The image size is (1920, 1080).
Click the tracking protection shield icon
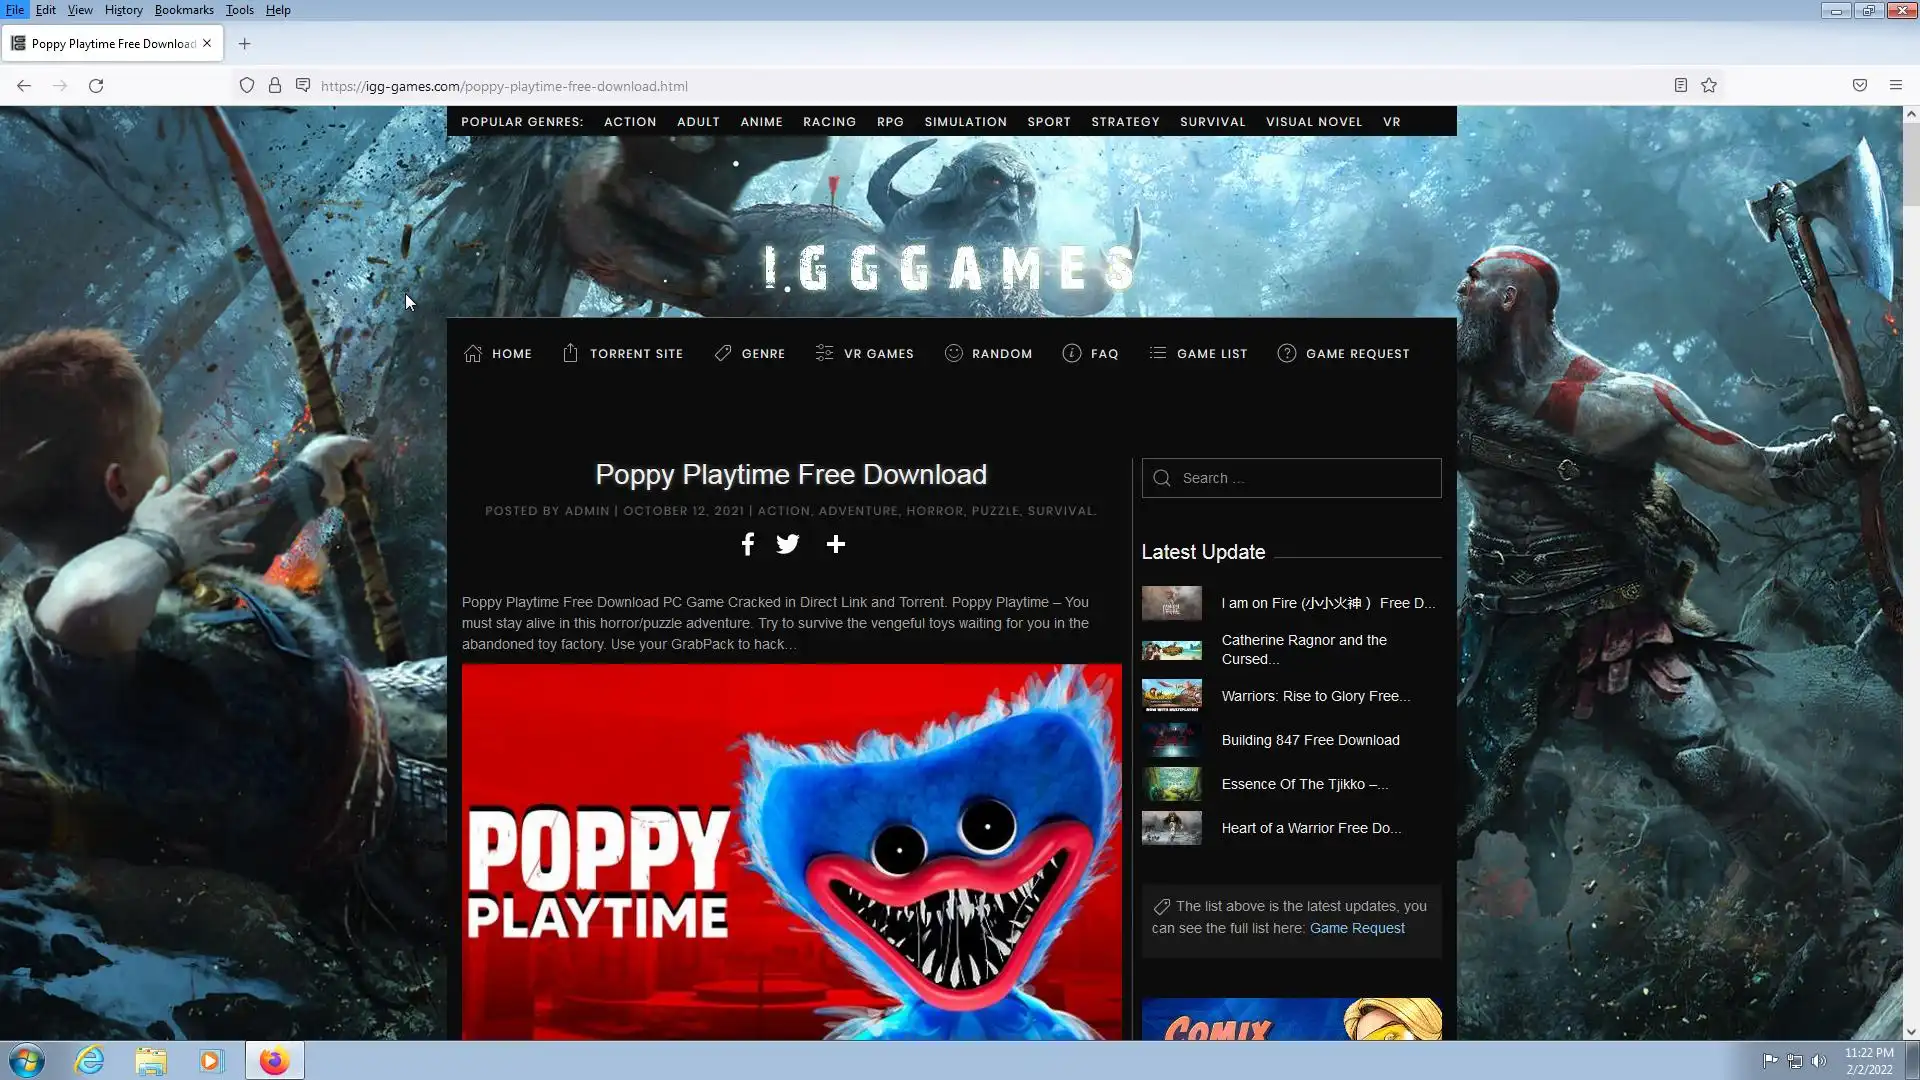[x=247, y=86]
